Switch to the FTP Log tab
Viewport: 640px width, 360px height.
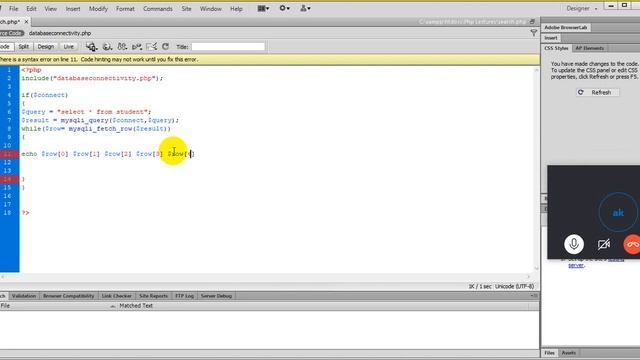tap(184, 296)
